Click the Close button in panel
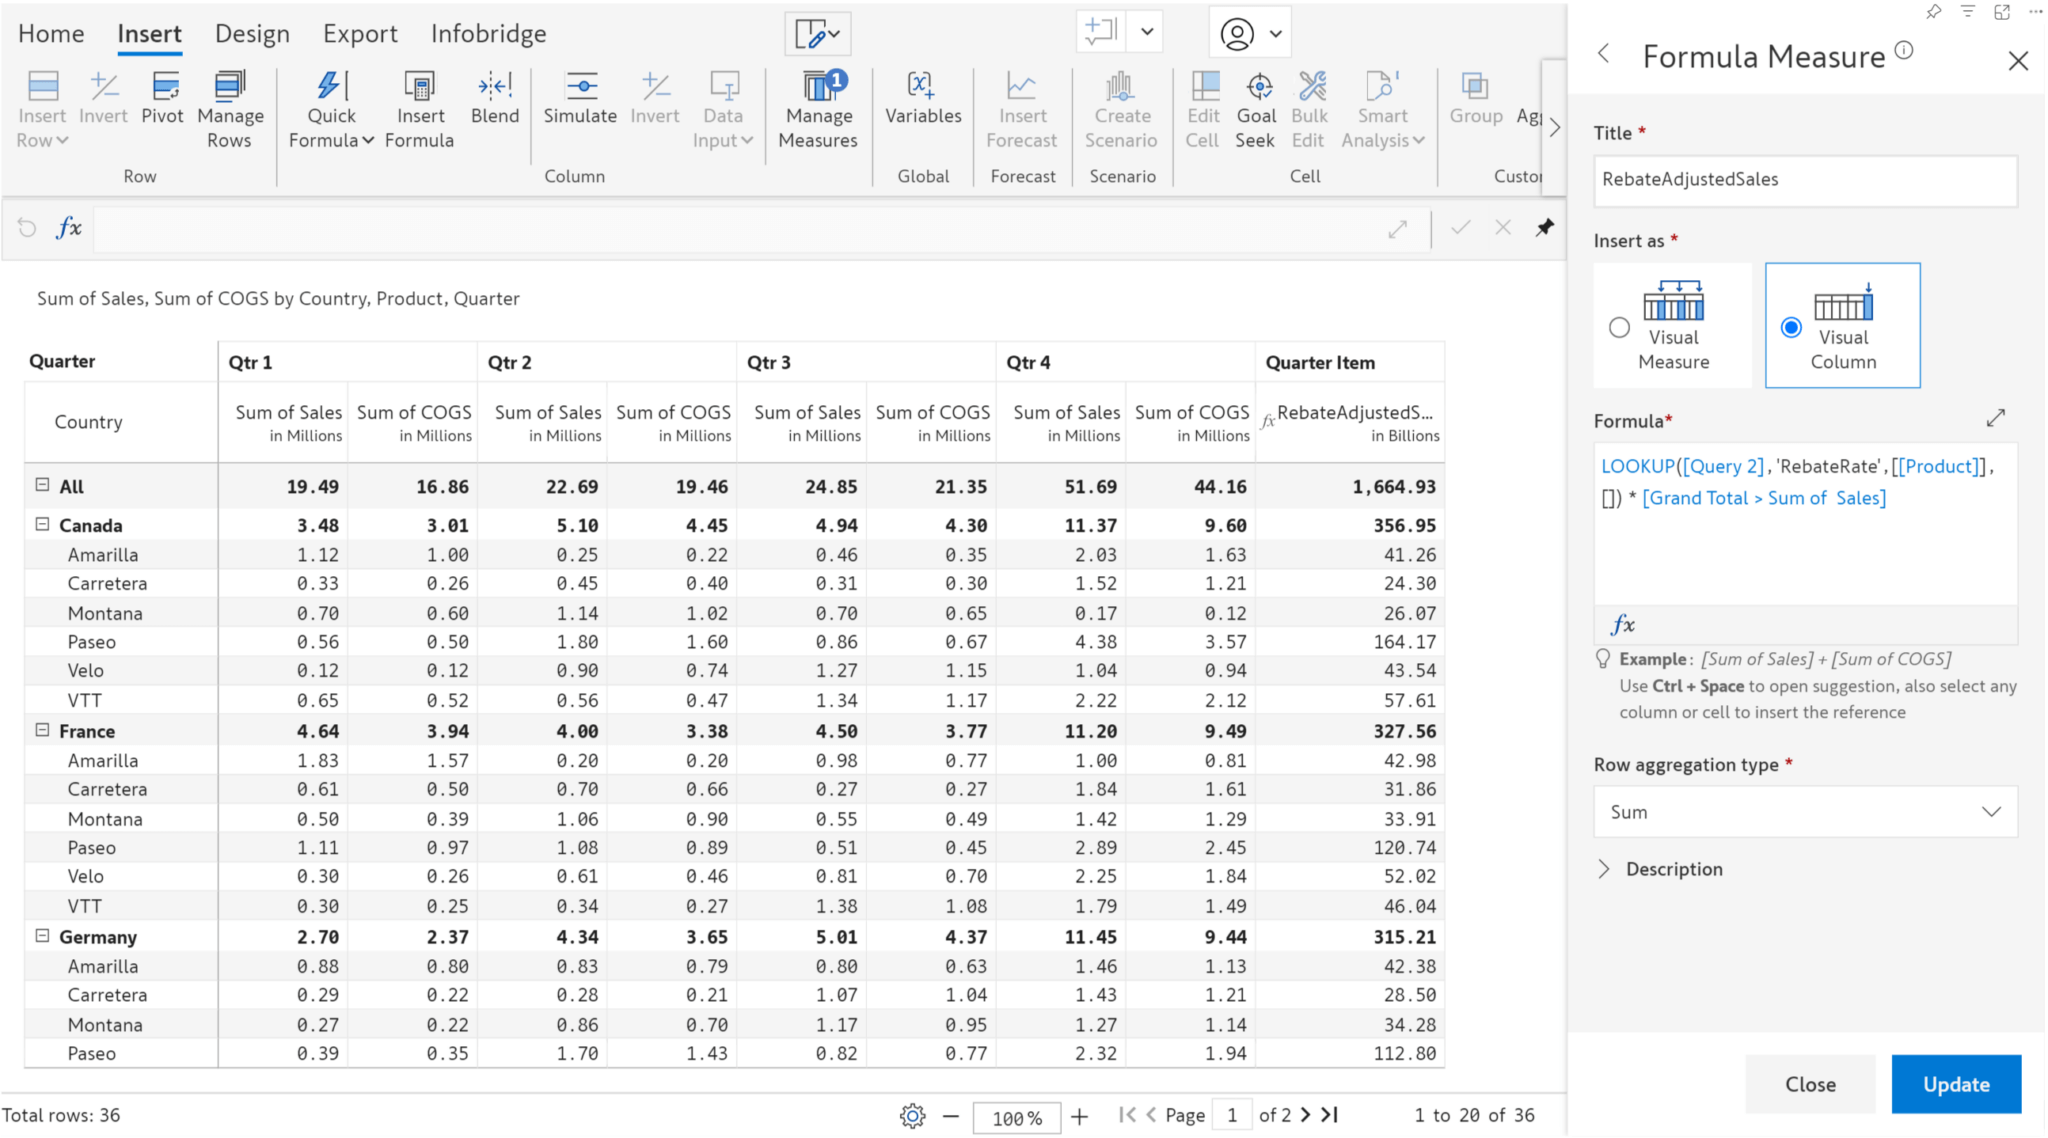2048x1138 pixels. (1810, 1084)
